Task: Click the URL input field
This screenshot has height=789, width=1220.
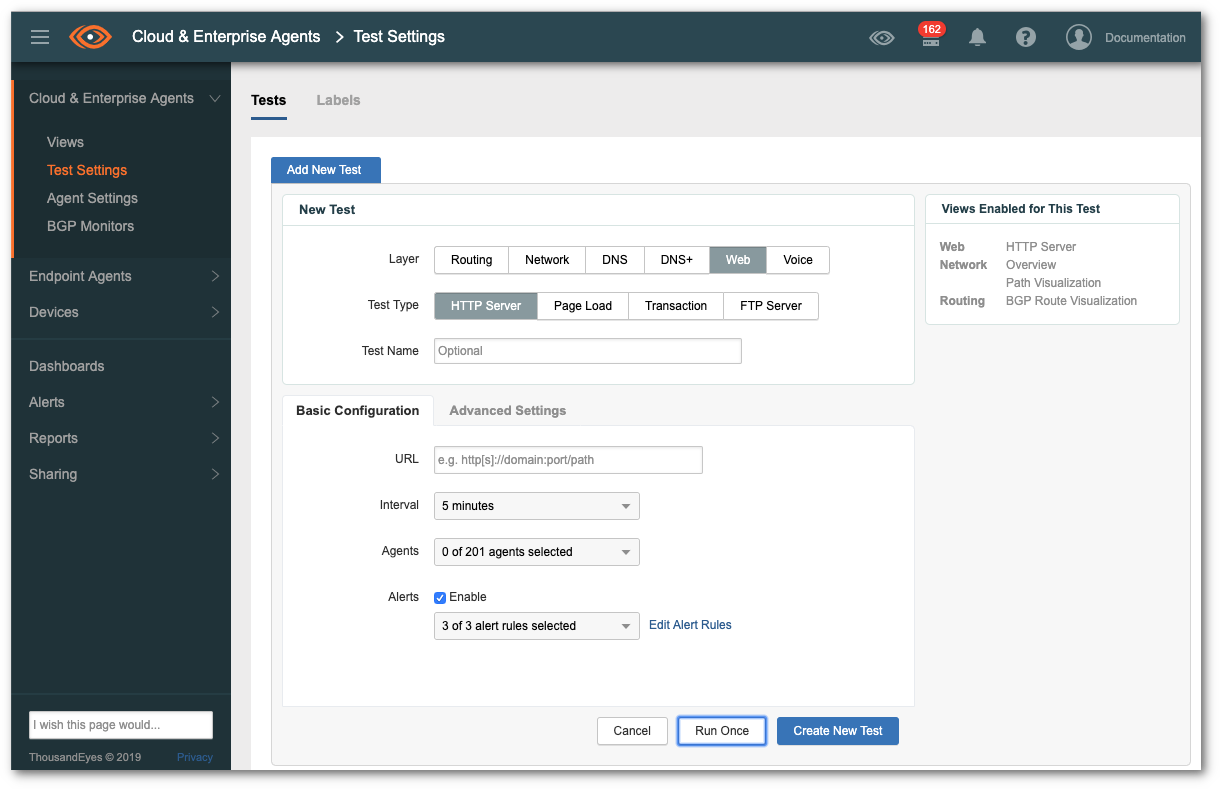Action: click(567, 460)
